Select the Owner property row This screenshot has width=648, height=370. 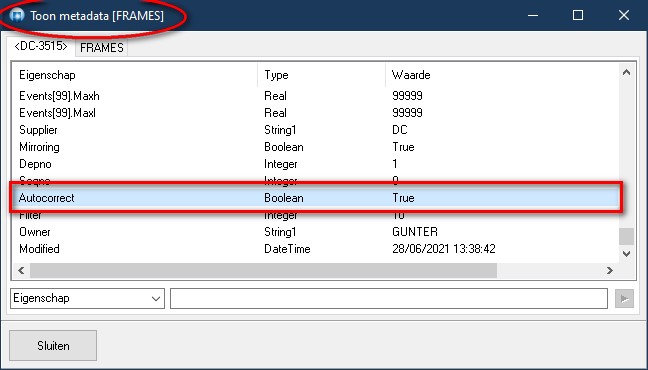click(x=316, y=232)
